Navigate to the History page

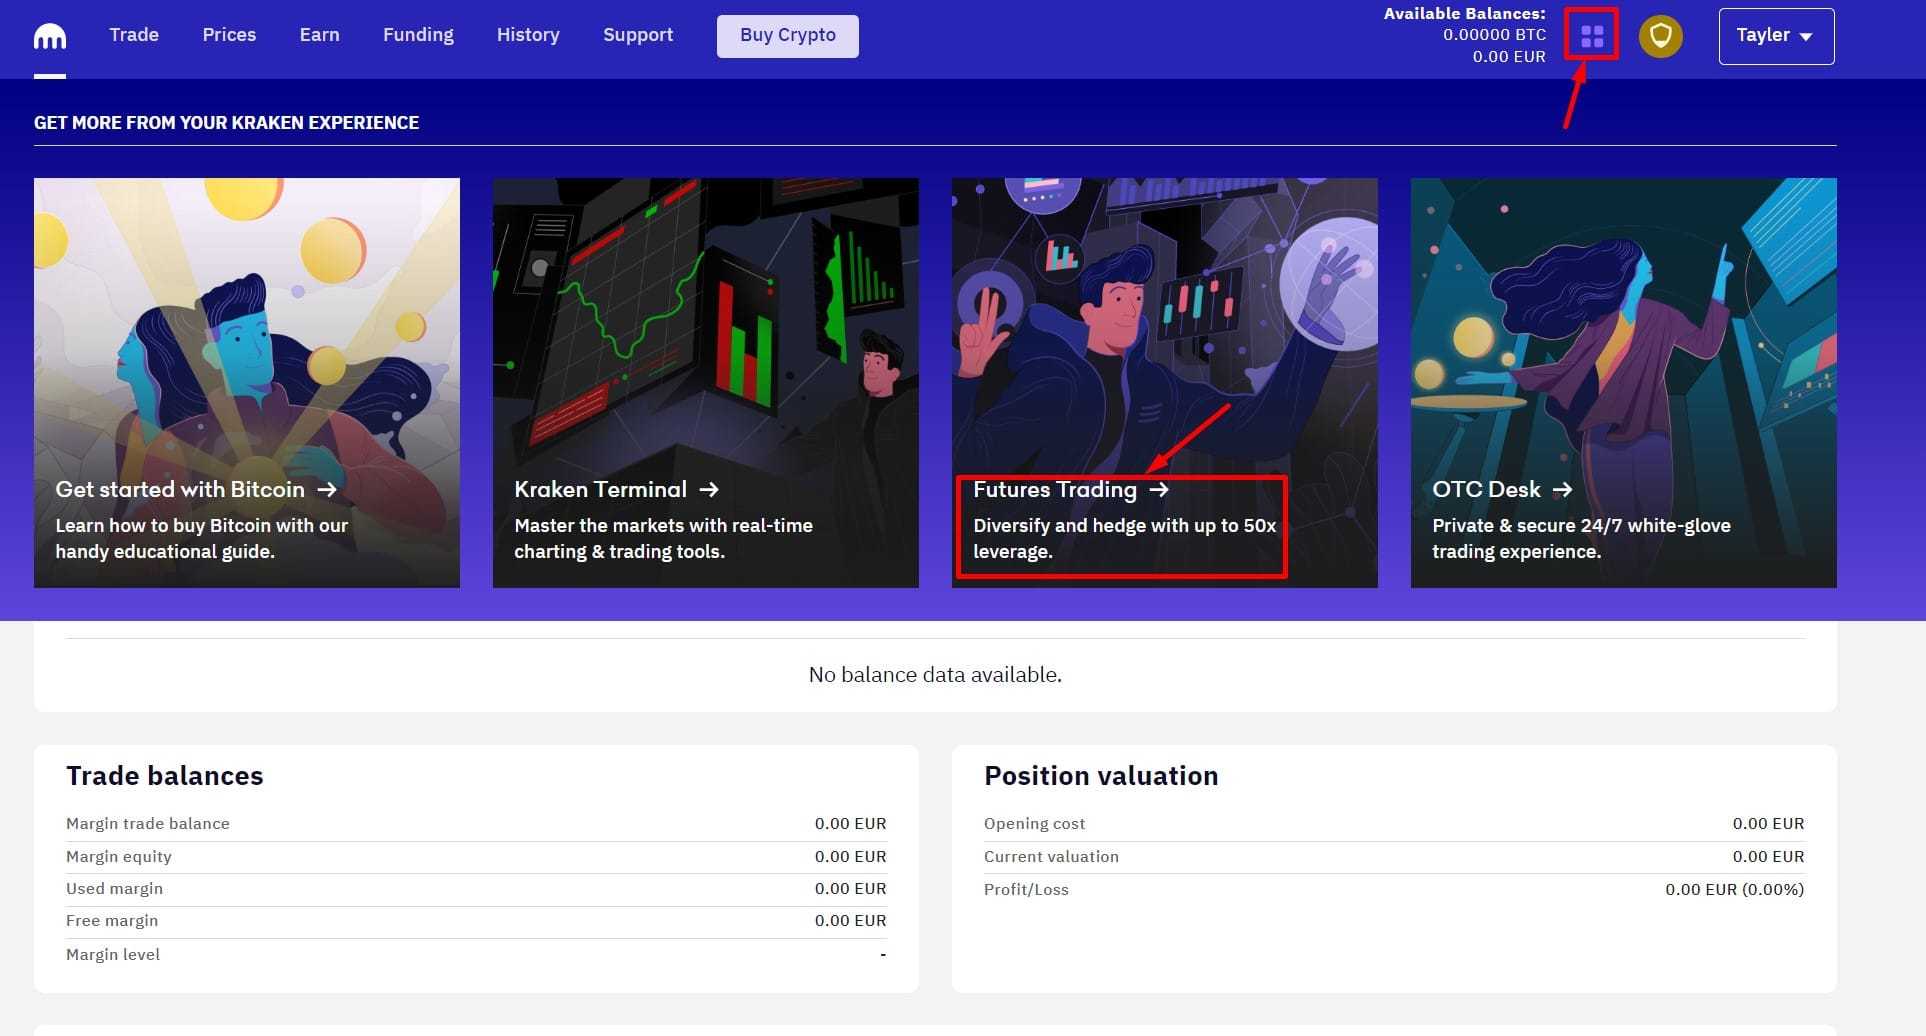click(528, 35)
